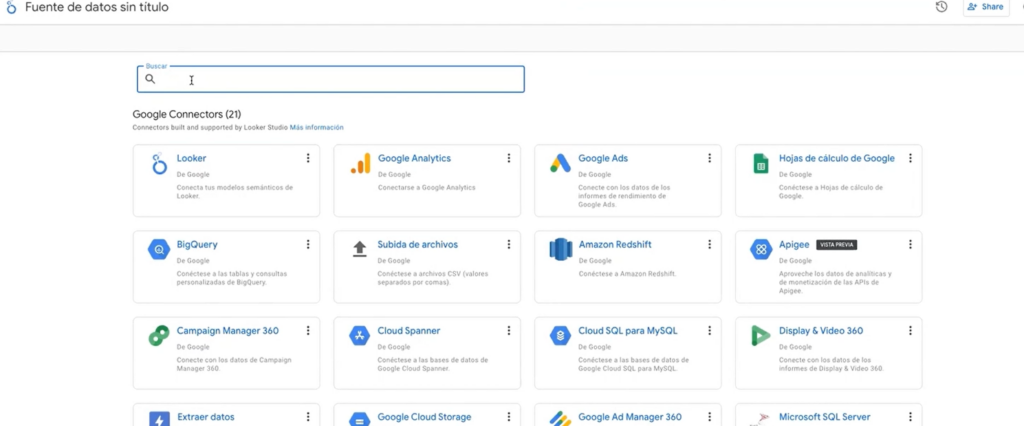Click the BigQuery hexagon icon

click(x=159, y=250)
